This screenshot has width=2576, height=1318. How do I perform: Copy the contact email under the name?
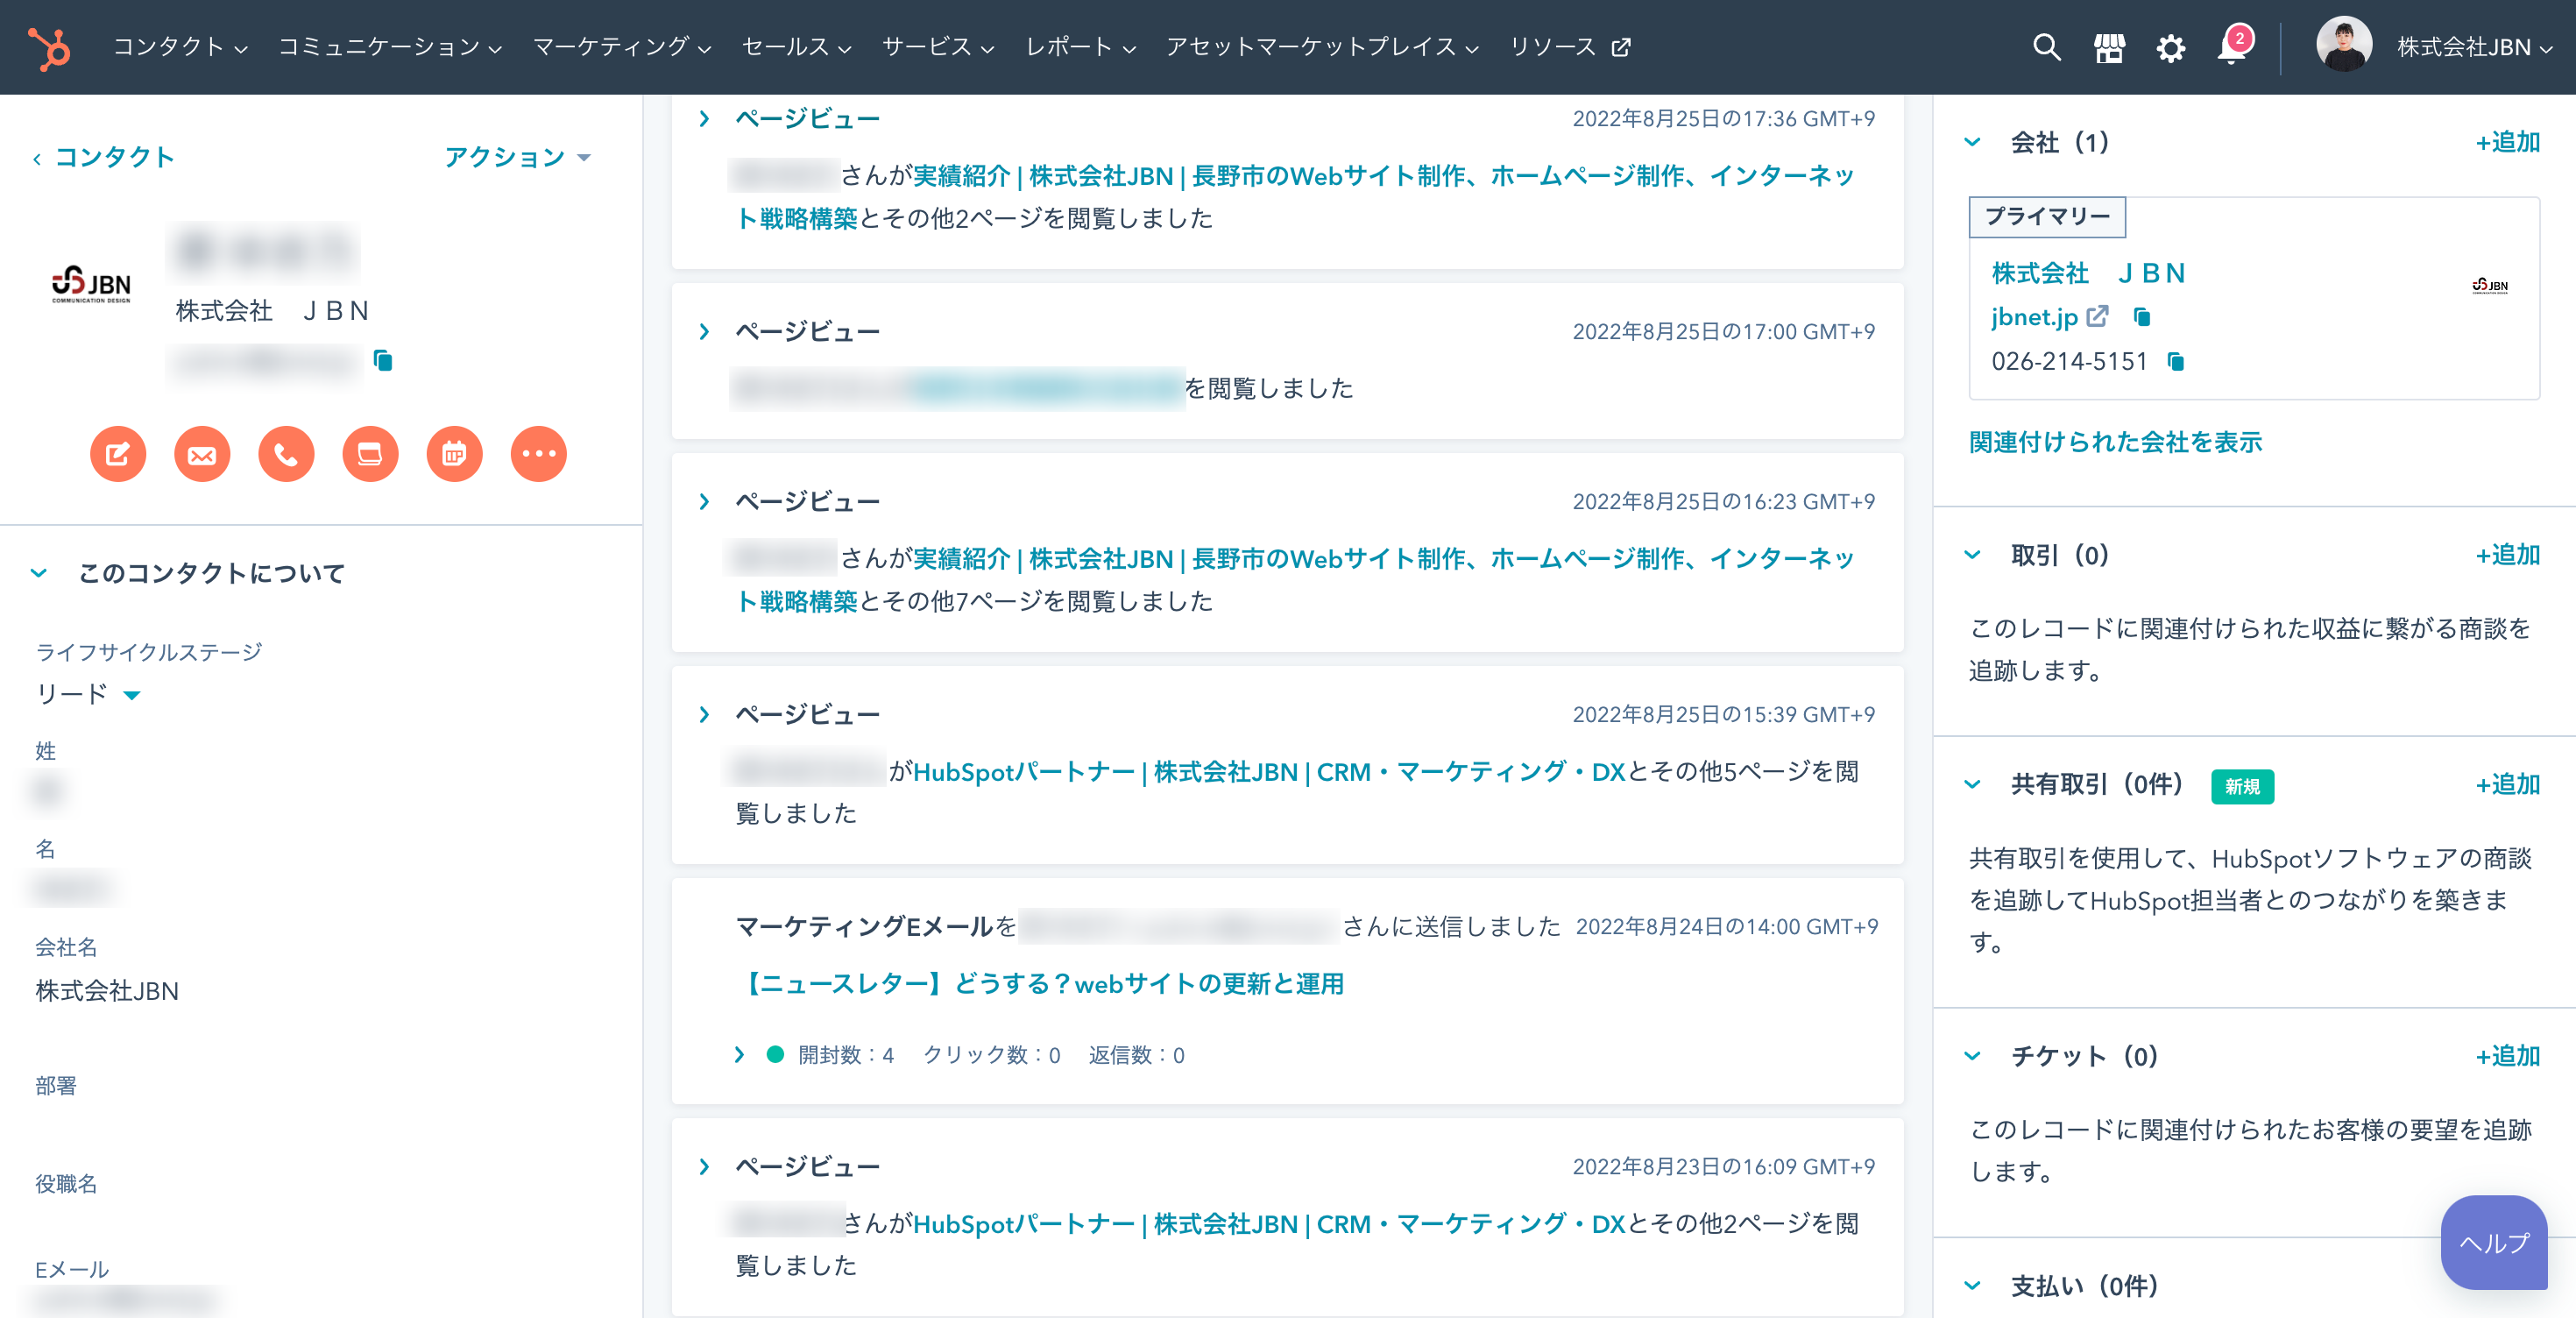click(383, 360)
